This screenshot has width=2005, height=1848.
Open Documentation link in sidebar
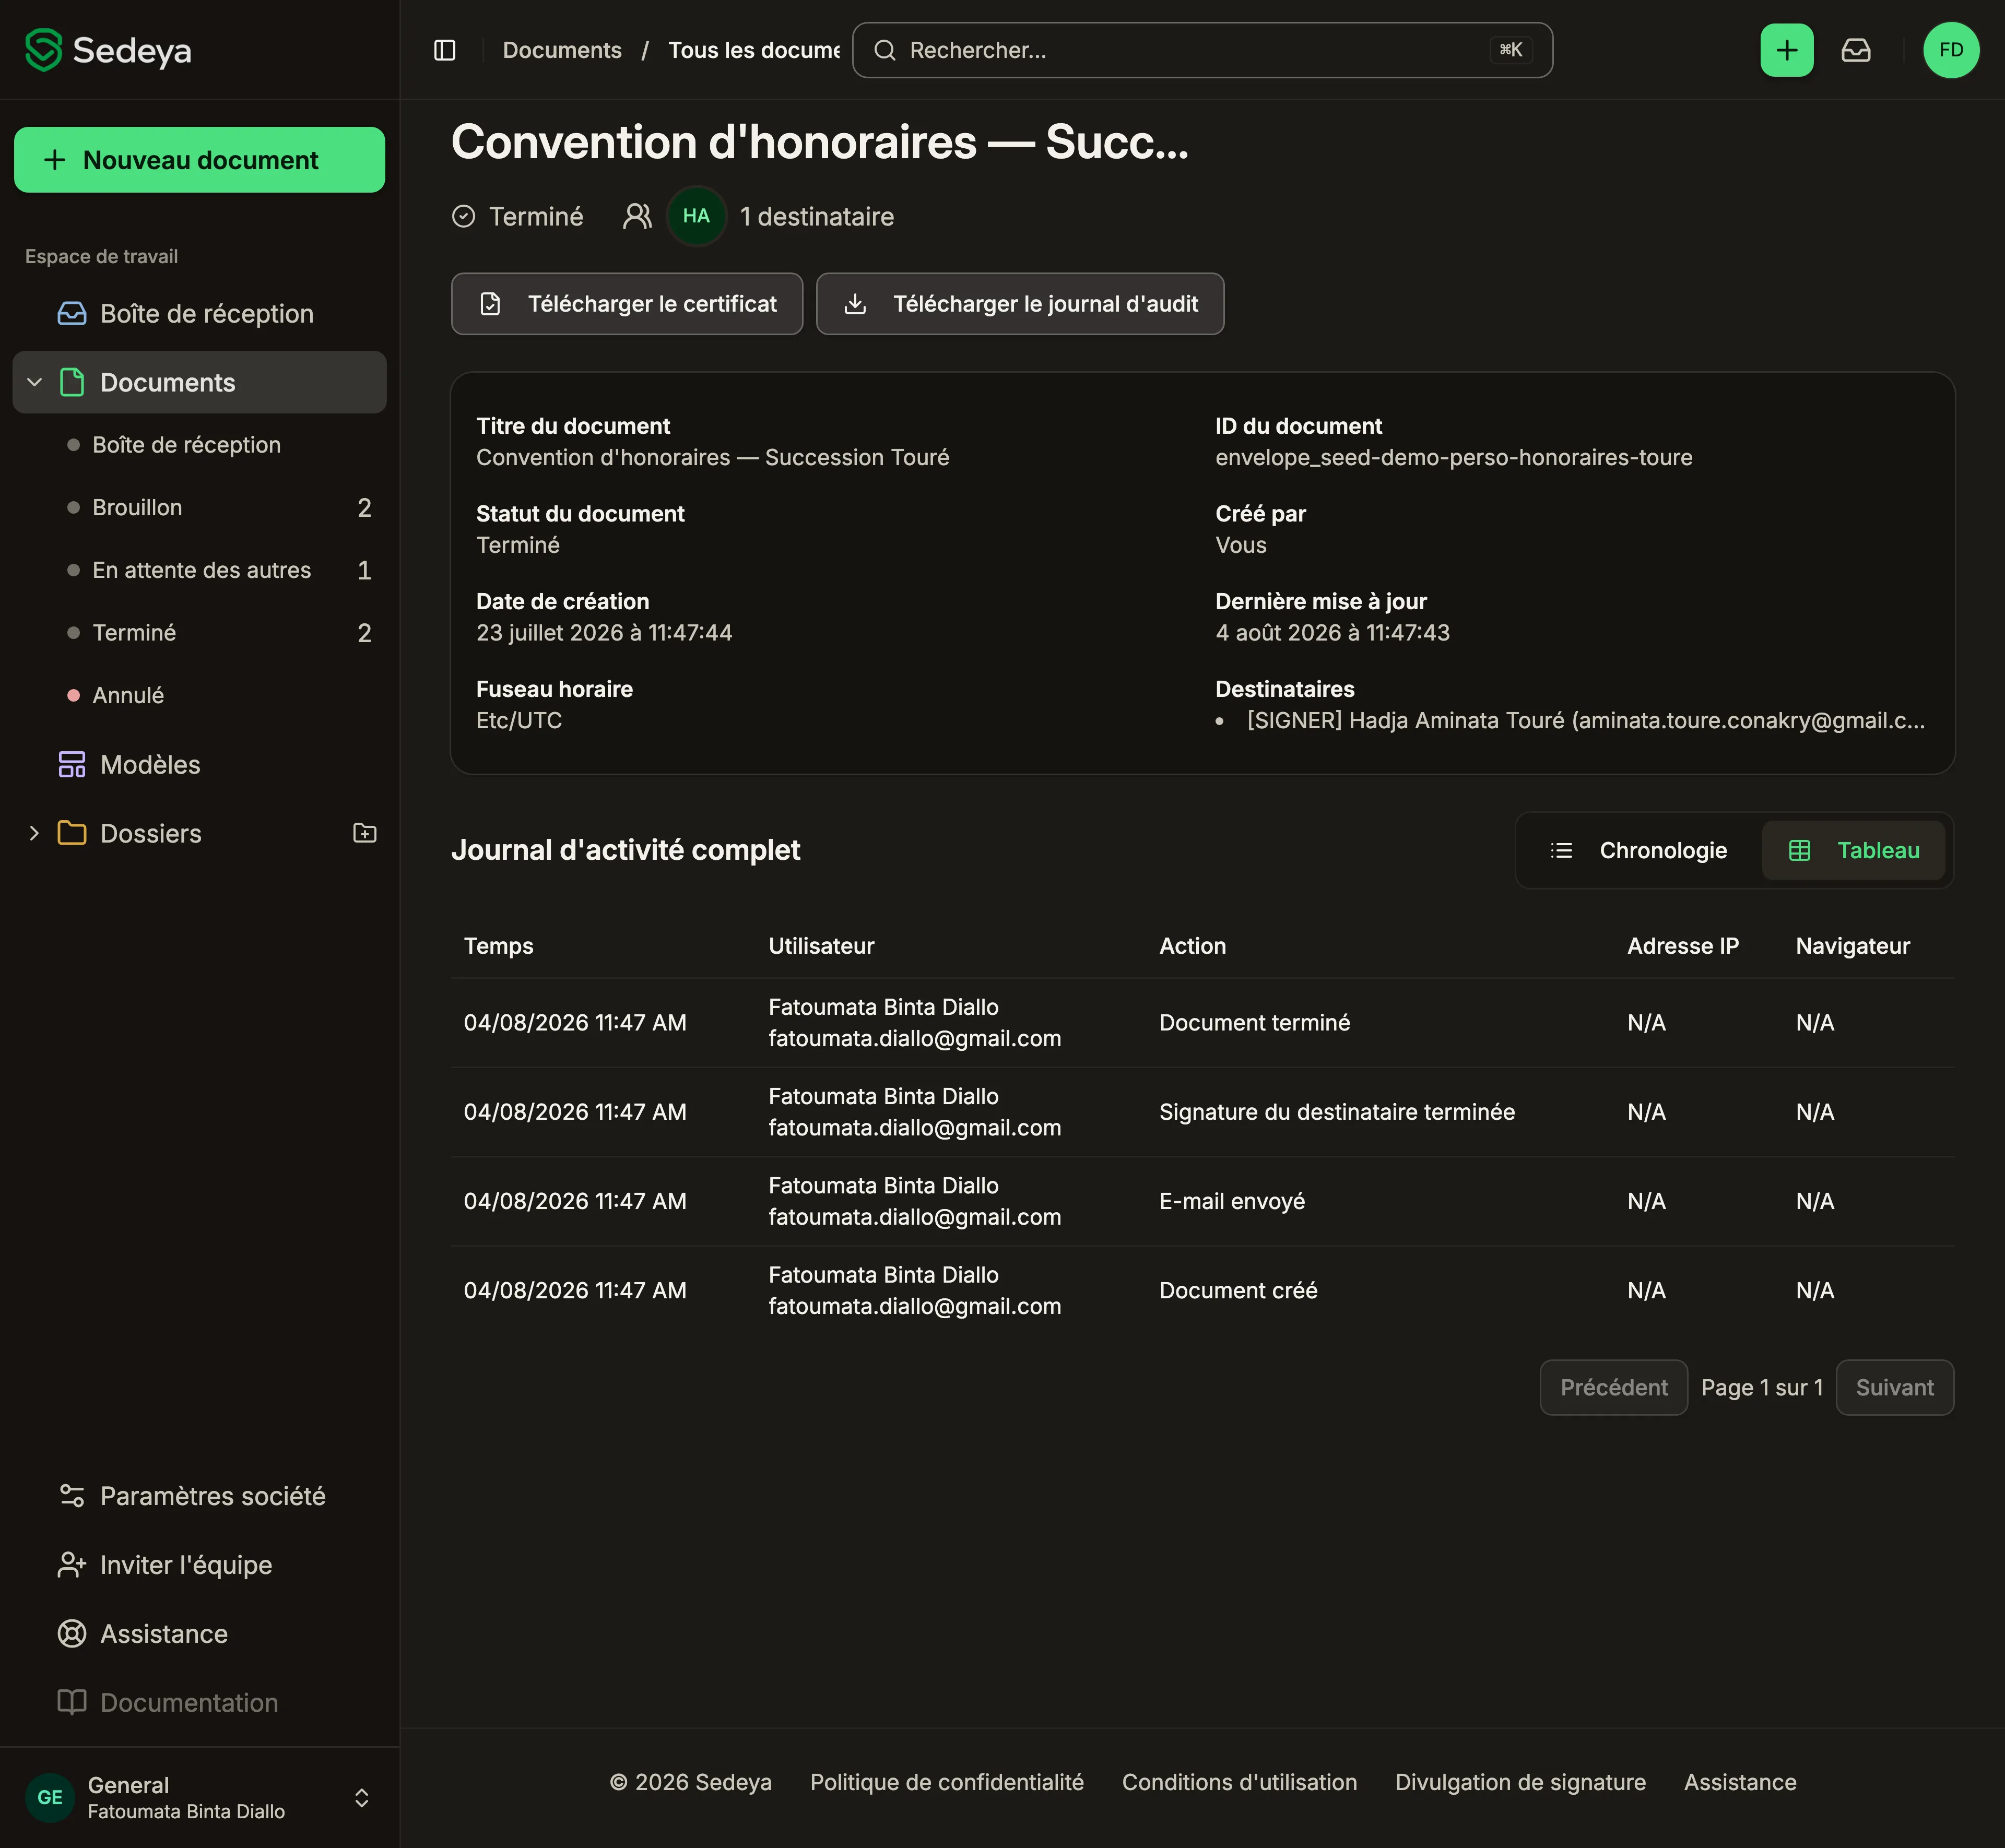(x=199, y=1702)
